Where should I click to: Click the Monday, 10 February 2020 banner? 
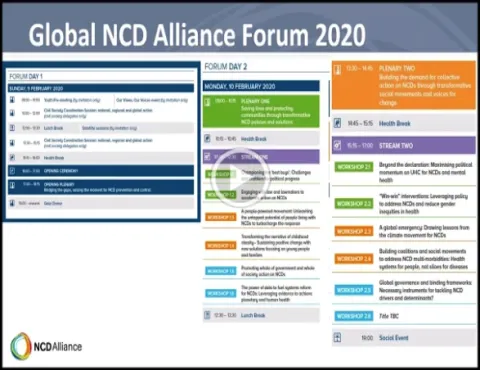tap(261, 86)
